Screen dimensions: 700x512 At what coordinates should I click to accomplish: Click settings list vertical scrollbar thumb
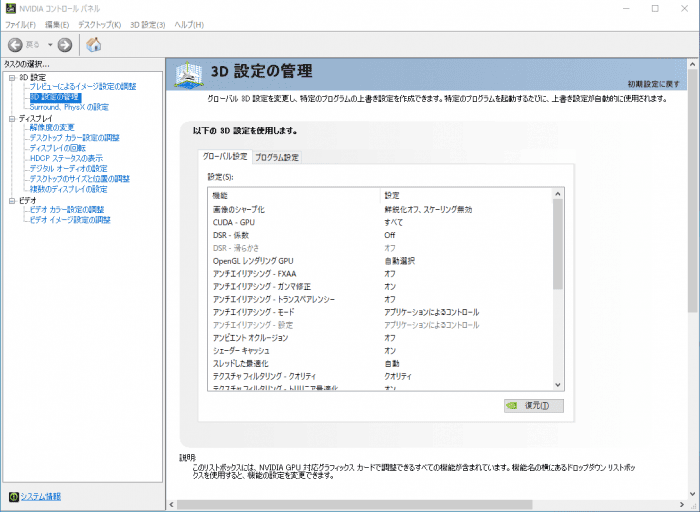click(x=558, y=244)
